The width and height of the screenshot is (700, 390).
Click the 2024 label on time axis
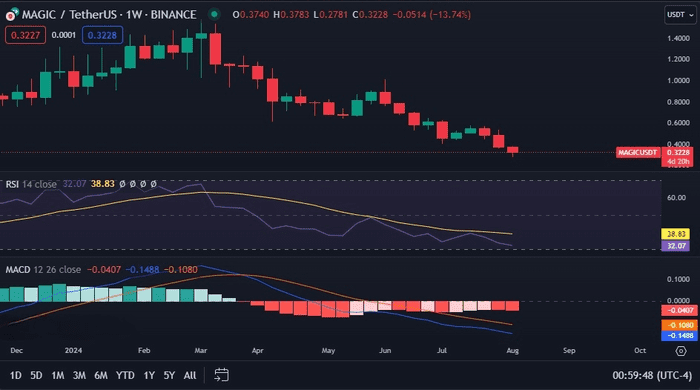click(x=73, y=351)
